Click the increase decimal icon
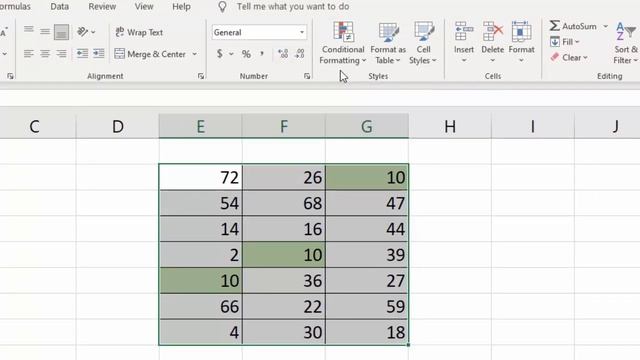 (283, 53)
